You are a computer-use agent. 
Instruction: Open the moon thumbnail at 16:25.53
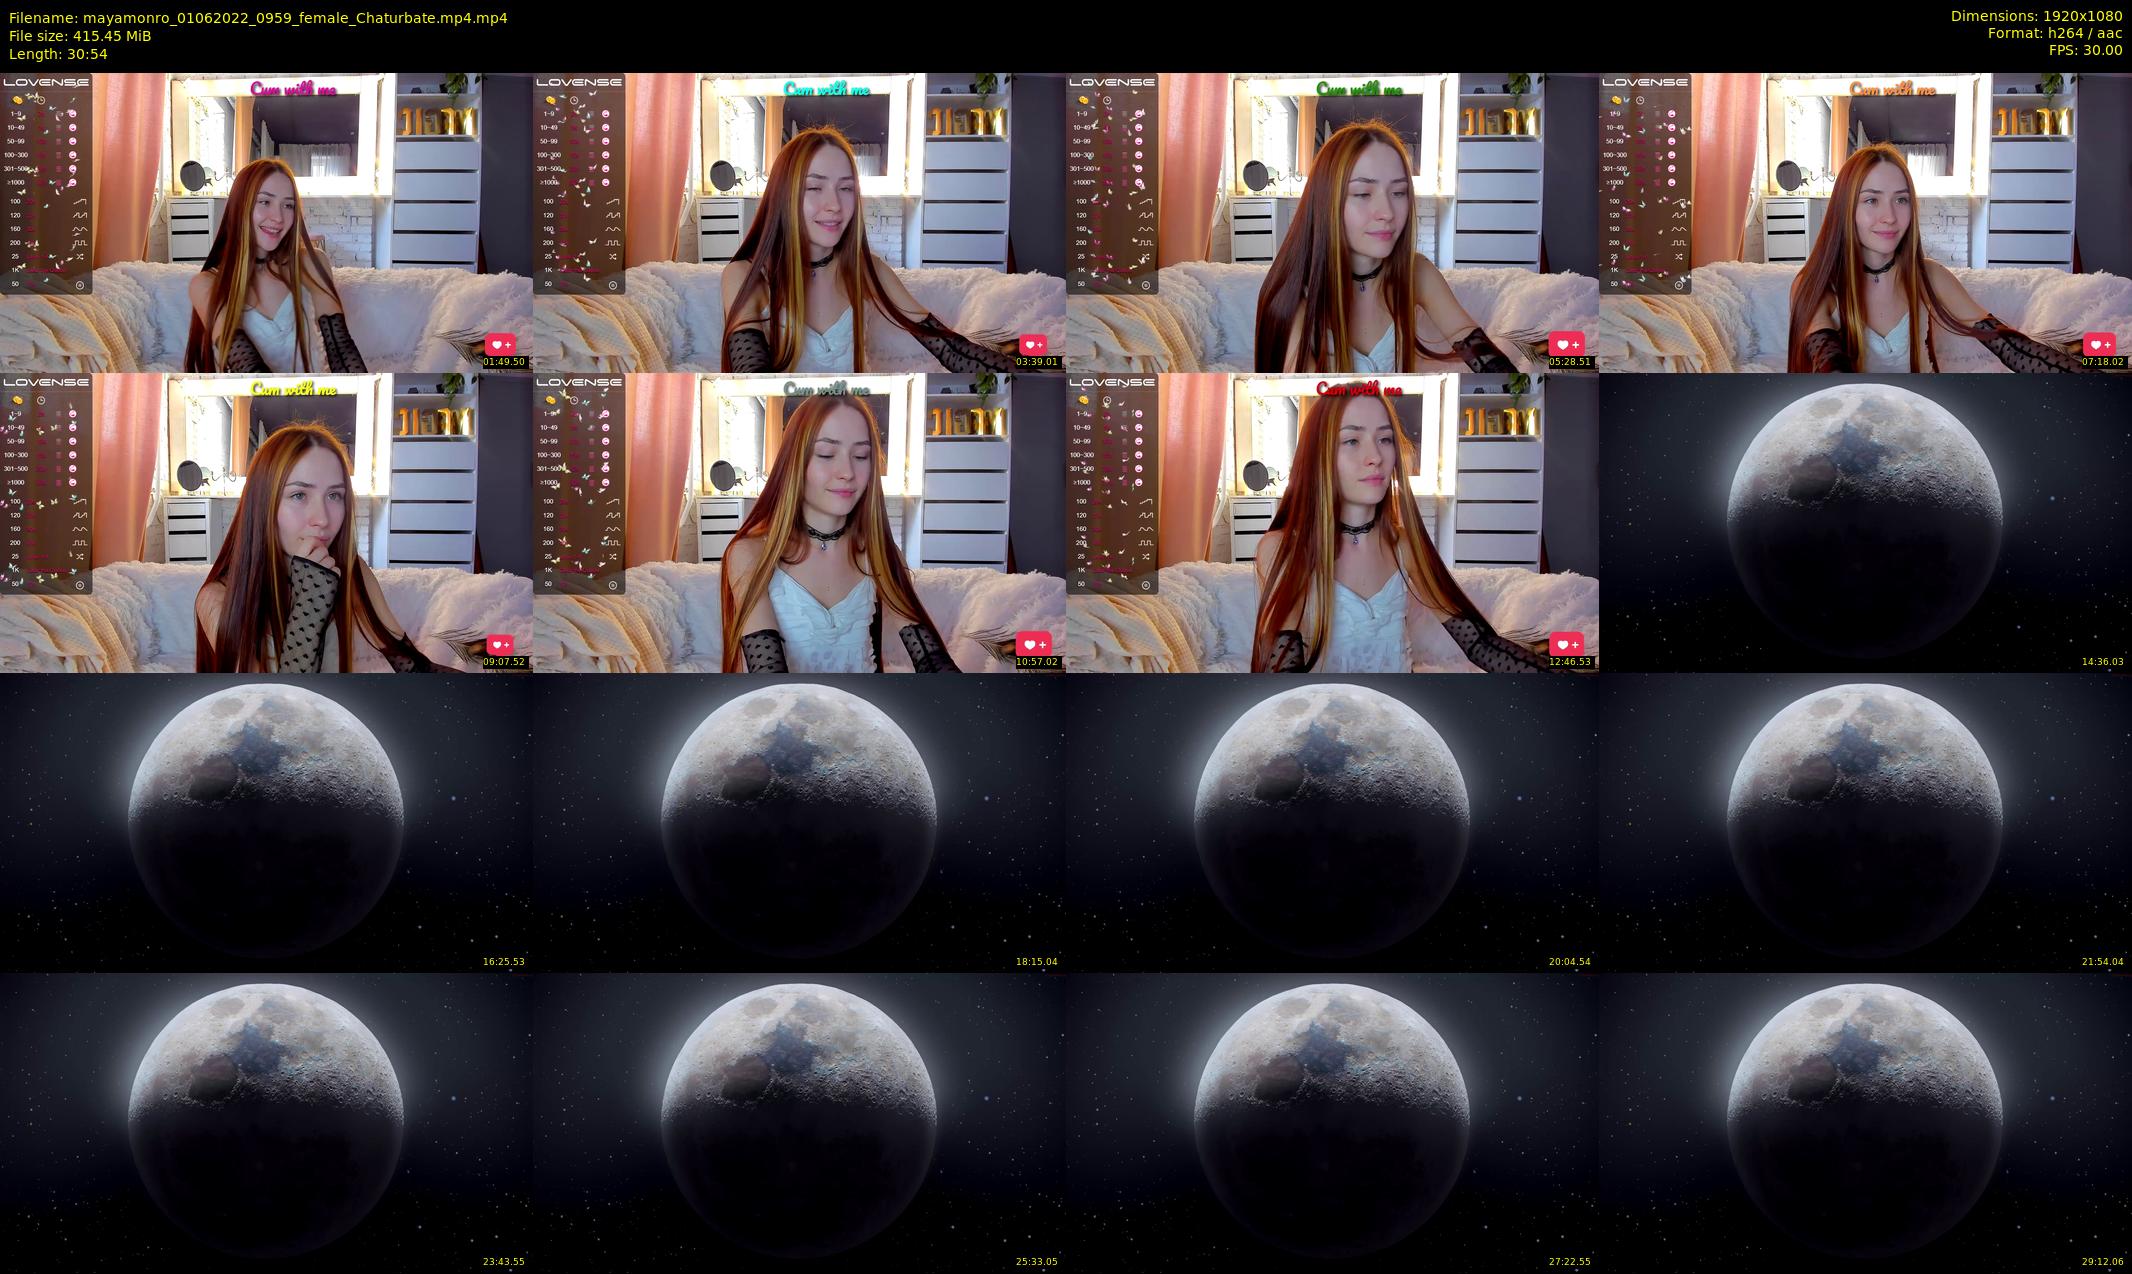(266, 822)
